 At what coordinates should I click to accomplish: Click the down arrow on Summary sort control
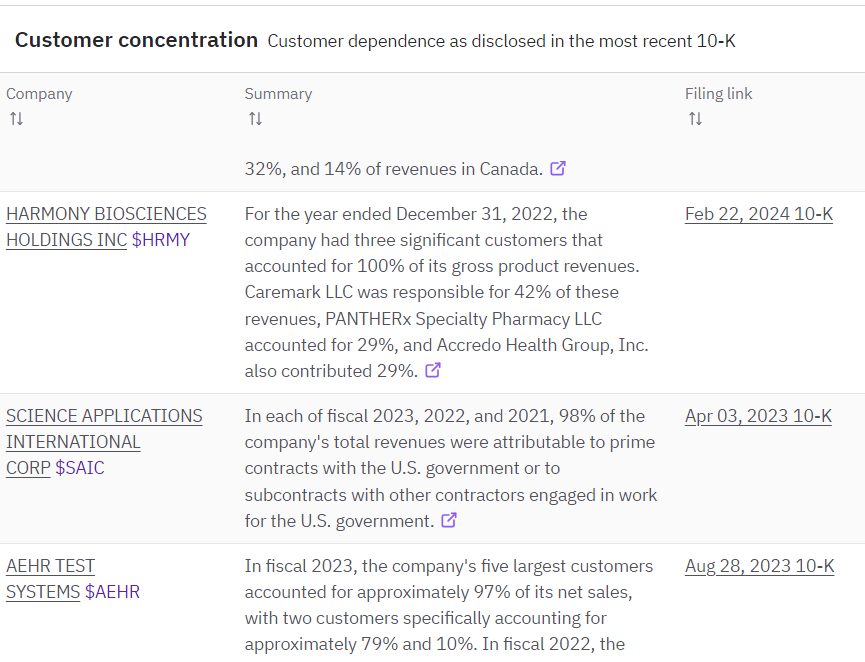(258, 118)
